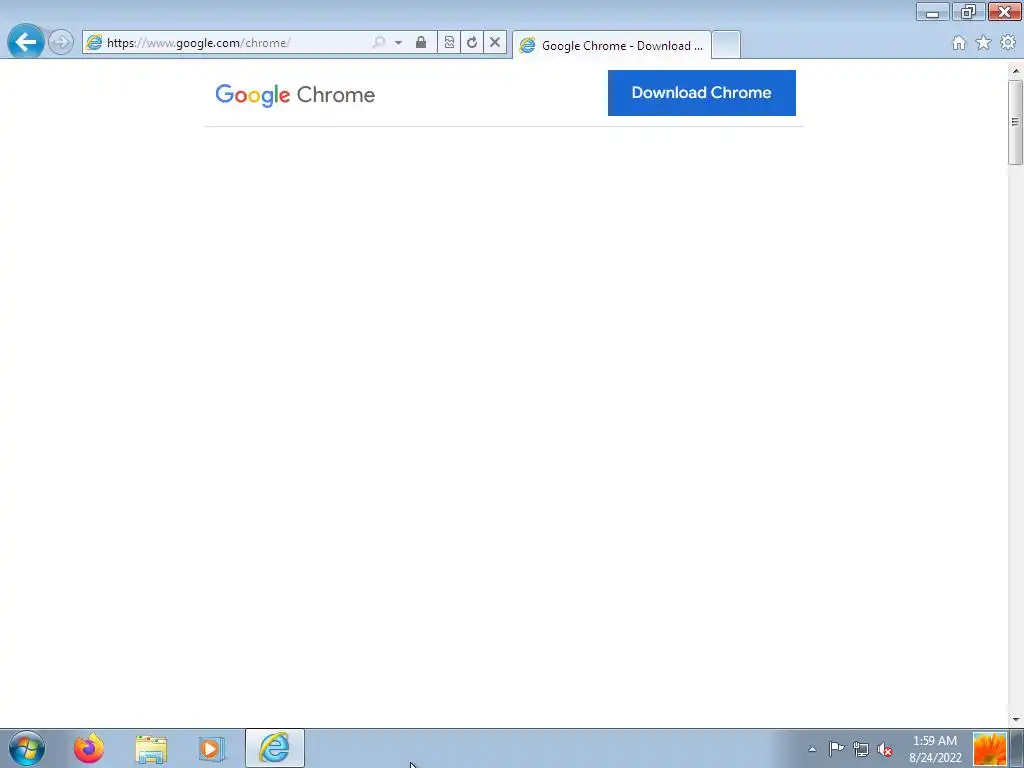This screenshot has height=768, width=1024.
Task: Click the orange flower icon in the tray
Action: point(989,749)
